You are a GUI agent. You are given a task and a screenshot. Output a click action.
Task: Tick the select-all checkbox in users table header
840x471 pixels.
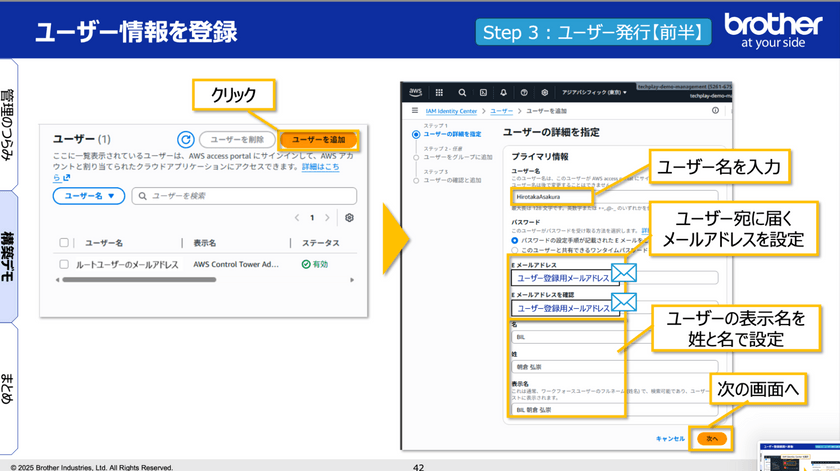65,243
